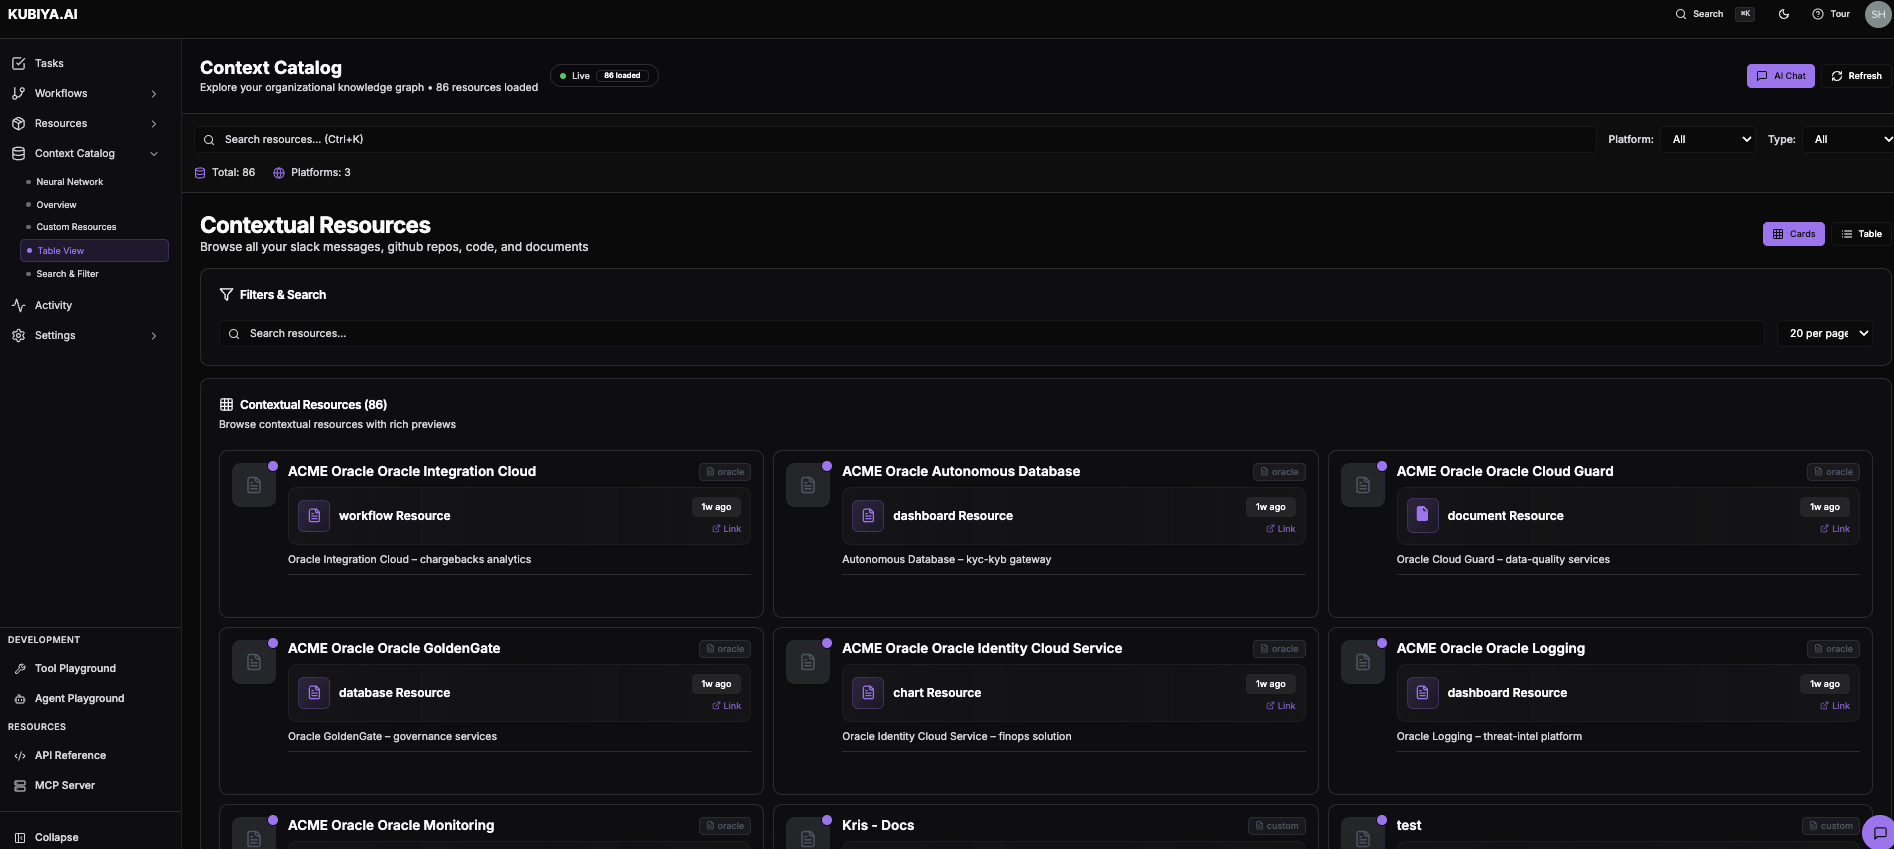This screenshot has width=1894, height=849.
Task: Open the 20 per page dropdown
Action: pyautogui.click(x=1825, y=333)
